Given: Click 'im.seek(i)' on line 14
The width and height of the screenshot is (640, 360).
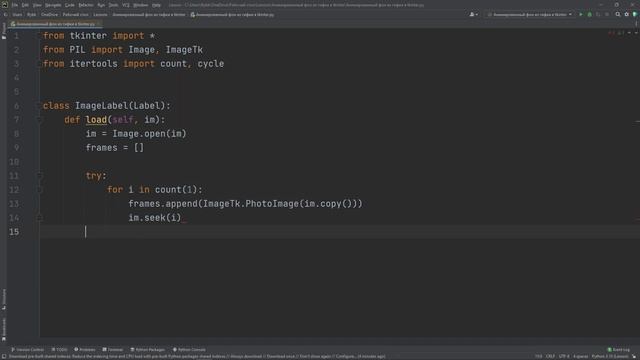Looking at the screenshot, I should (155, 218).
